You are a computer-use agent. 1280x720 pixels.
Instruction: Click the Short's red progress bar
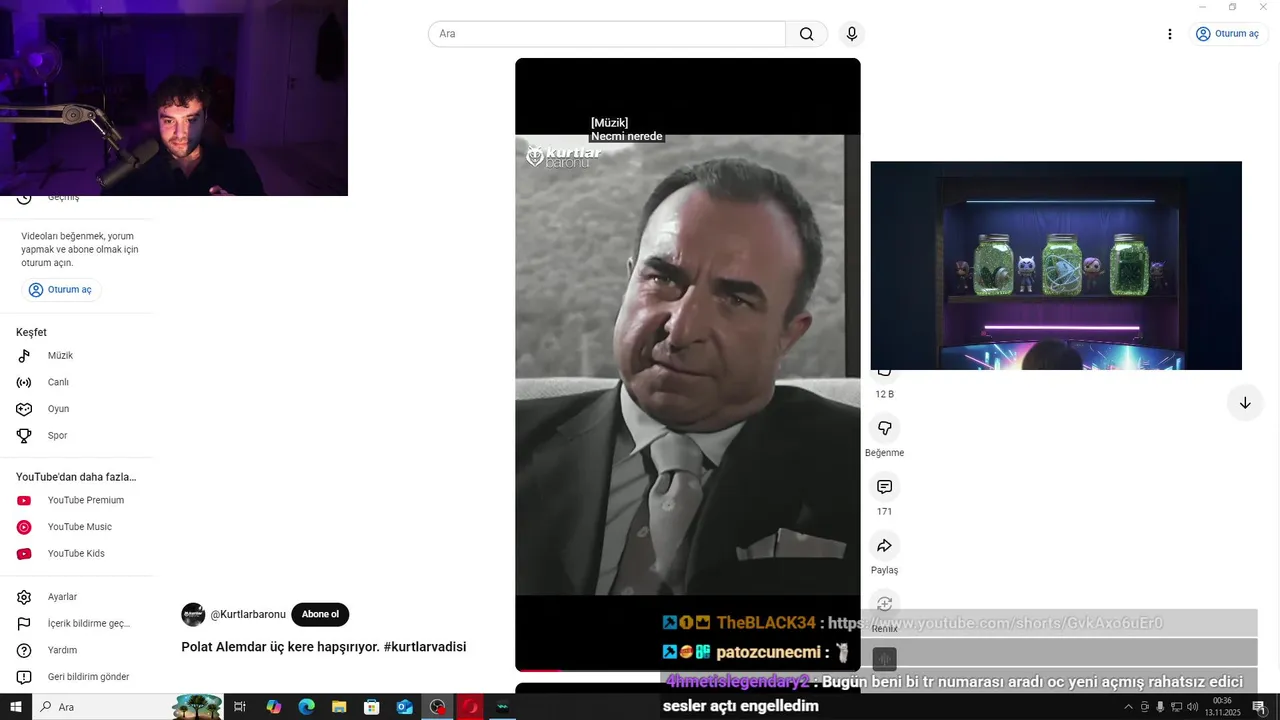coord(538,670)
